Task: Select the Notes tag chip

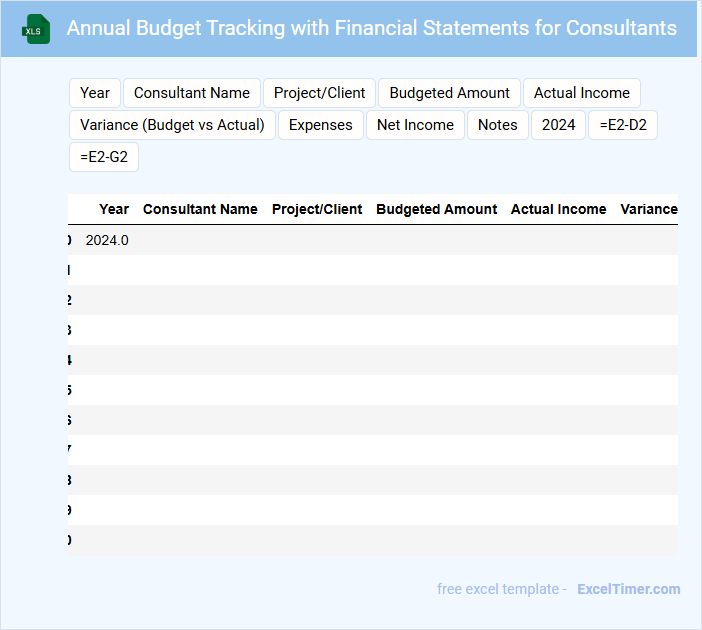Action: click(x=498, y=125)
